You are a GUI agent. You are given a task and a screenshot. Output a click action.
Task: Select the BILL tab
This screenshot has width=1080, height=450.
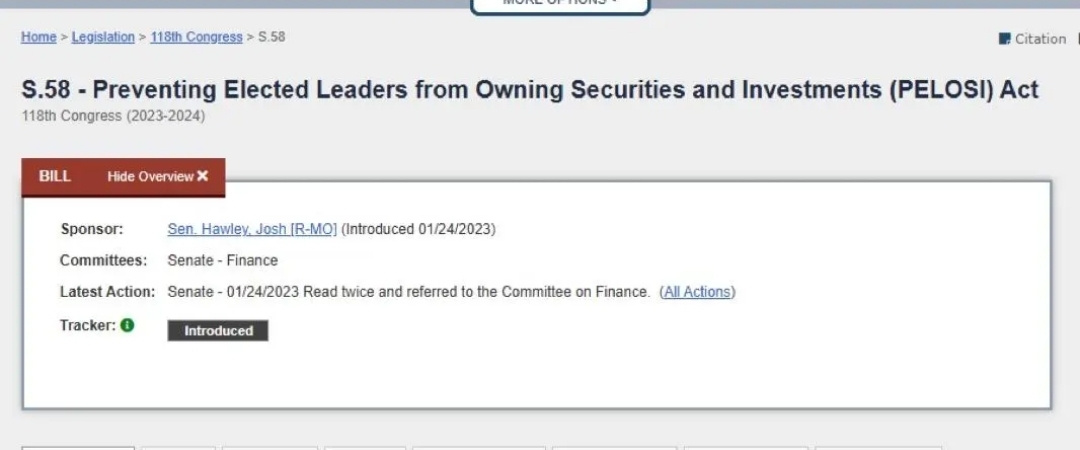55,176
